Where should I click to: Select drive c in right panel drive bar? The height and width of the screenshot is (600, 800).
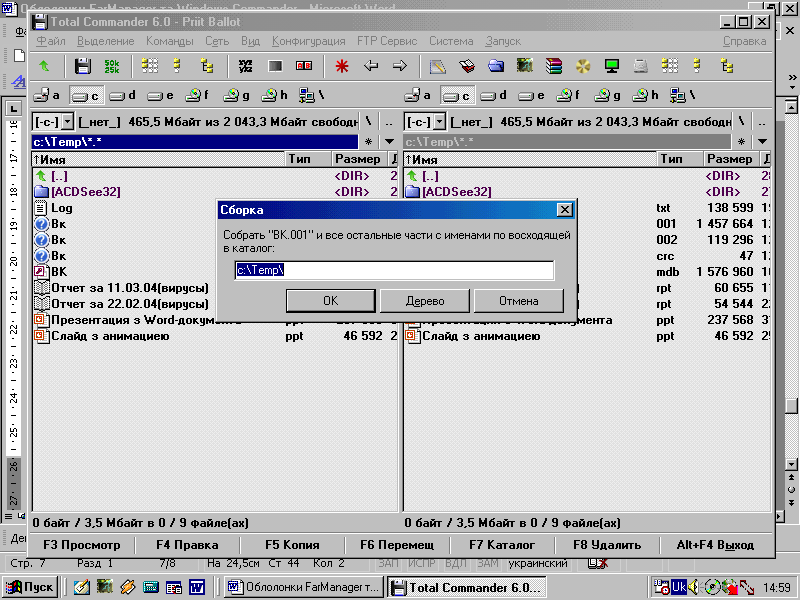pos(457,95)
